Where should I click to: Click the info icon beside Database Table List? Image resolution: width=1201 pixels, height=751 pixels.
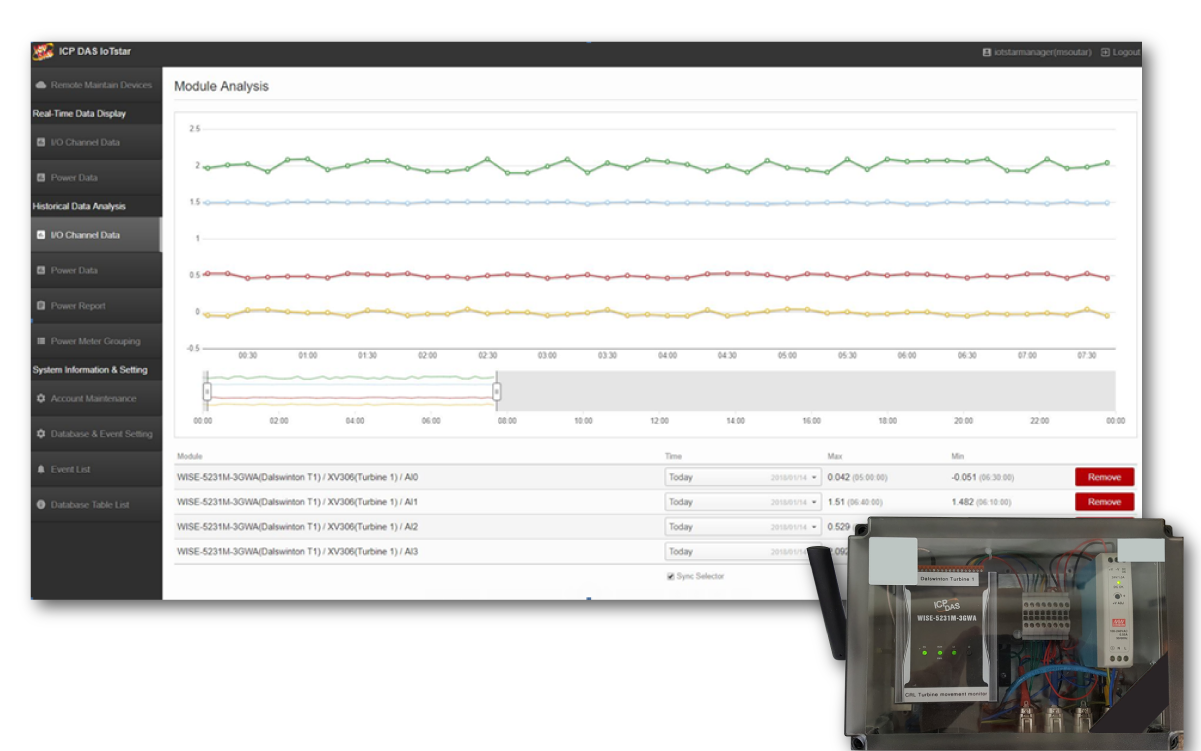41,505
